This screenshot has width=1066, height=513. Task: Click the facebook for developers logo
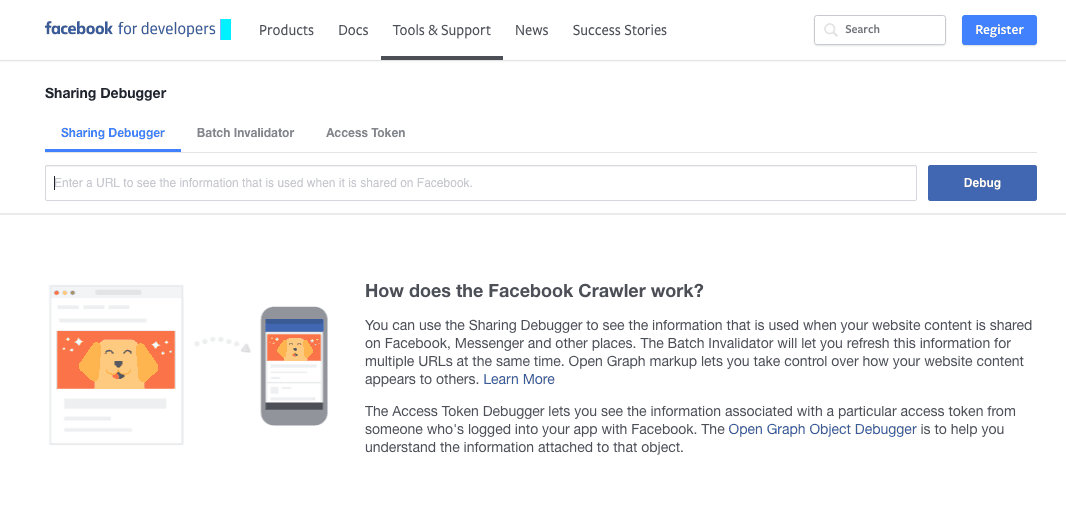pos(130,29)
